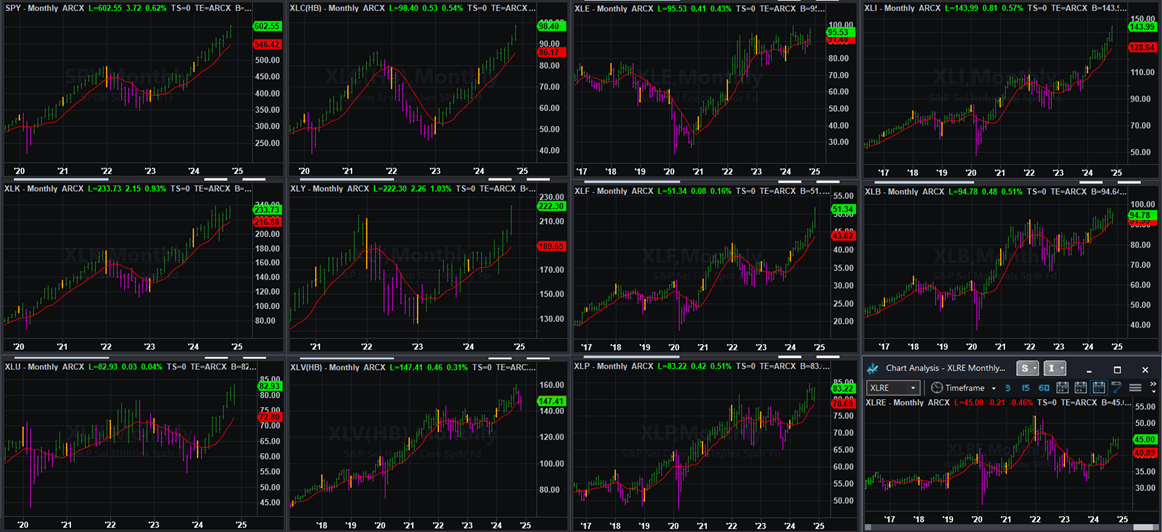Click the Timeframe clock icon
Image resolution: width=1162 pixels, height=532 pixels.
point(937,388)
